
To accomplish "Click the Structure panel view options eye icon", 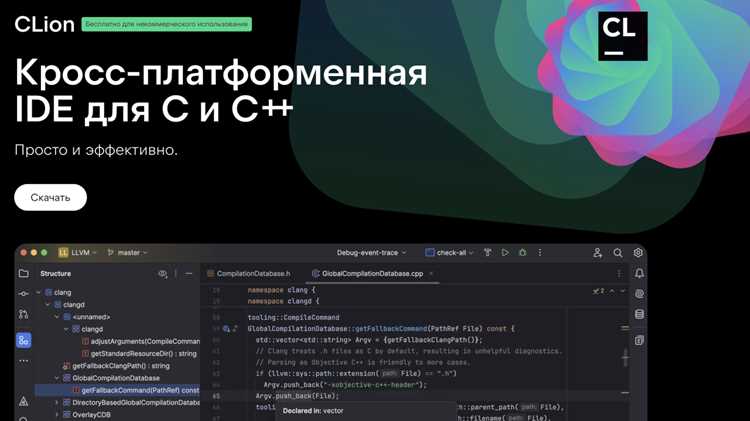I will coord(163,274).
